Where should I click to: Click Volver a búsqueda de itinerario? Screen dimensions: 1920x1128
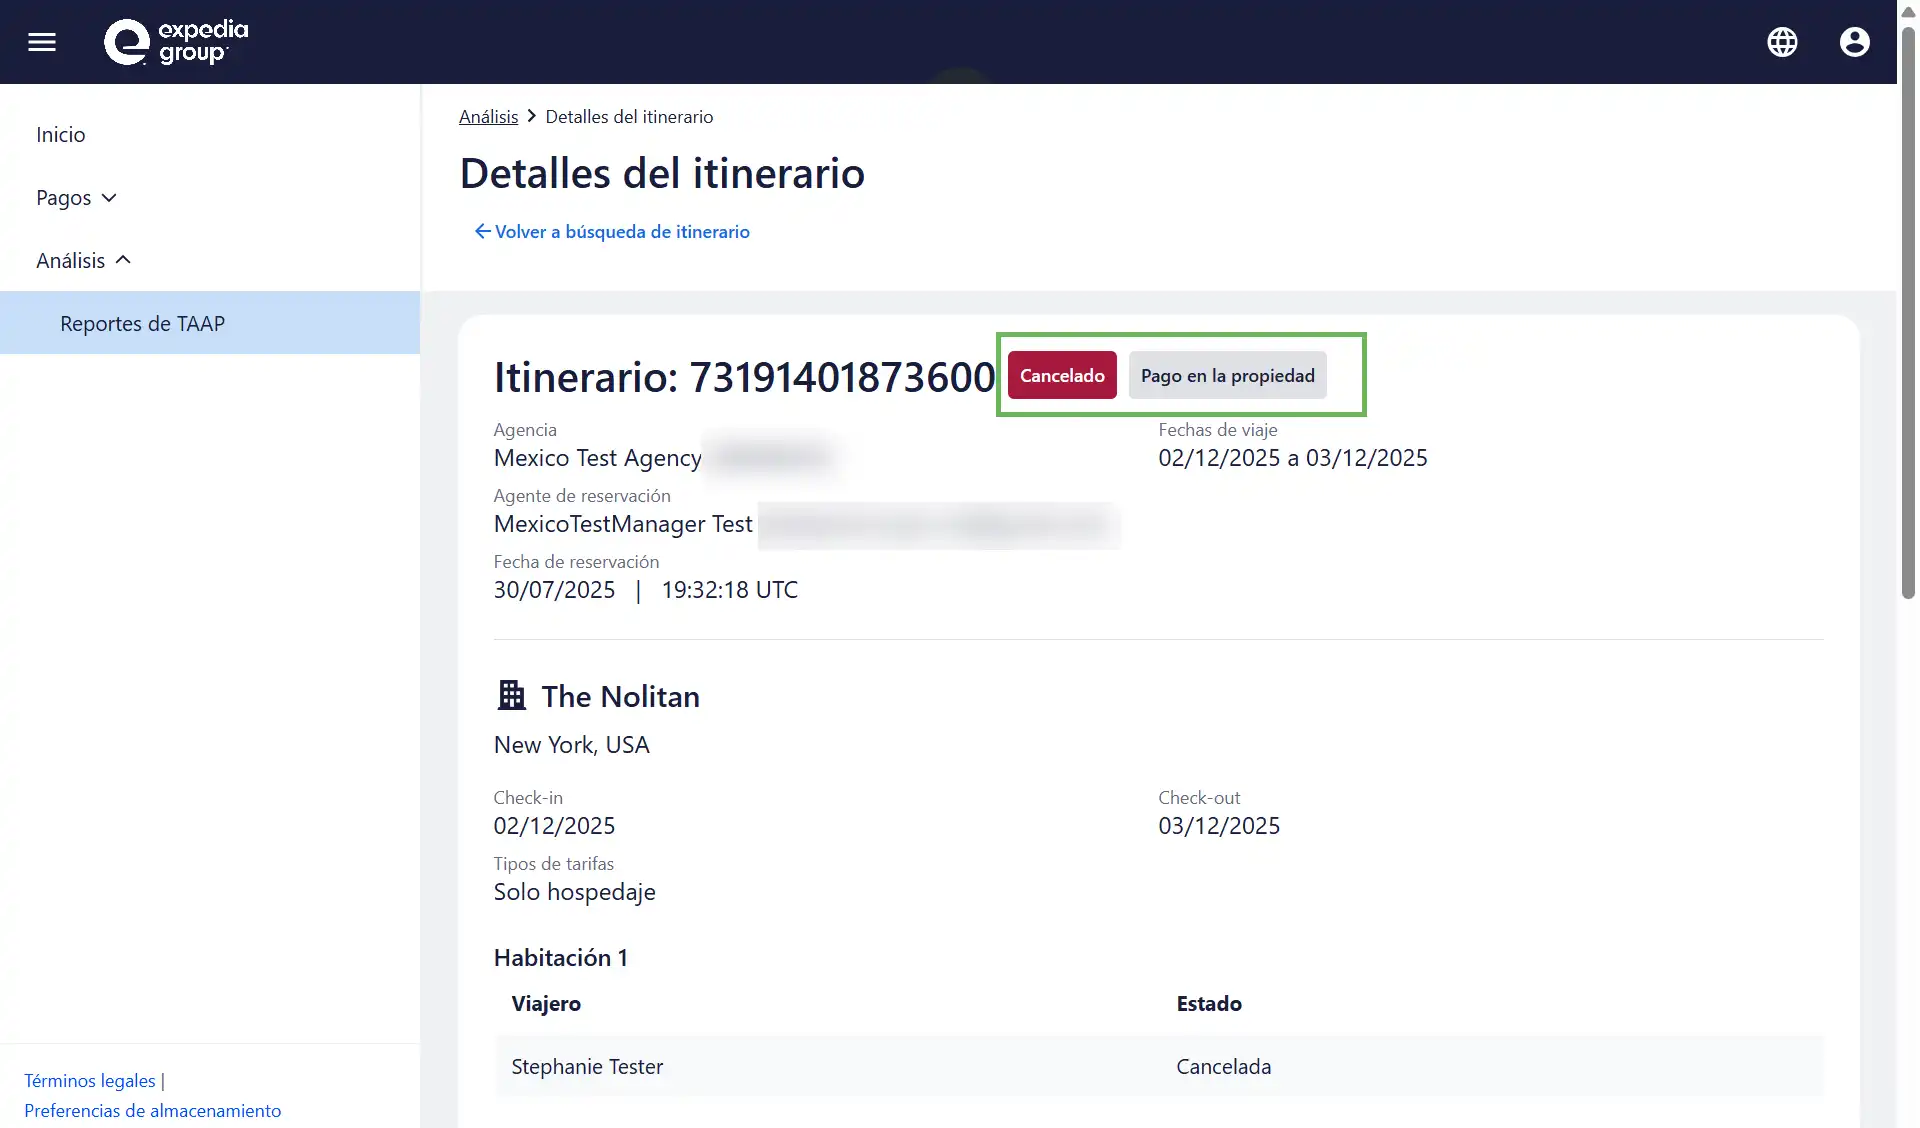[x=621, y=232]
